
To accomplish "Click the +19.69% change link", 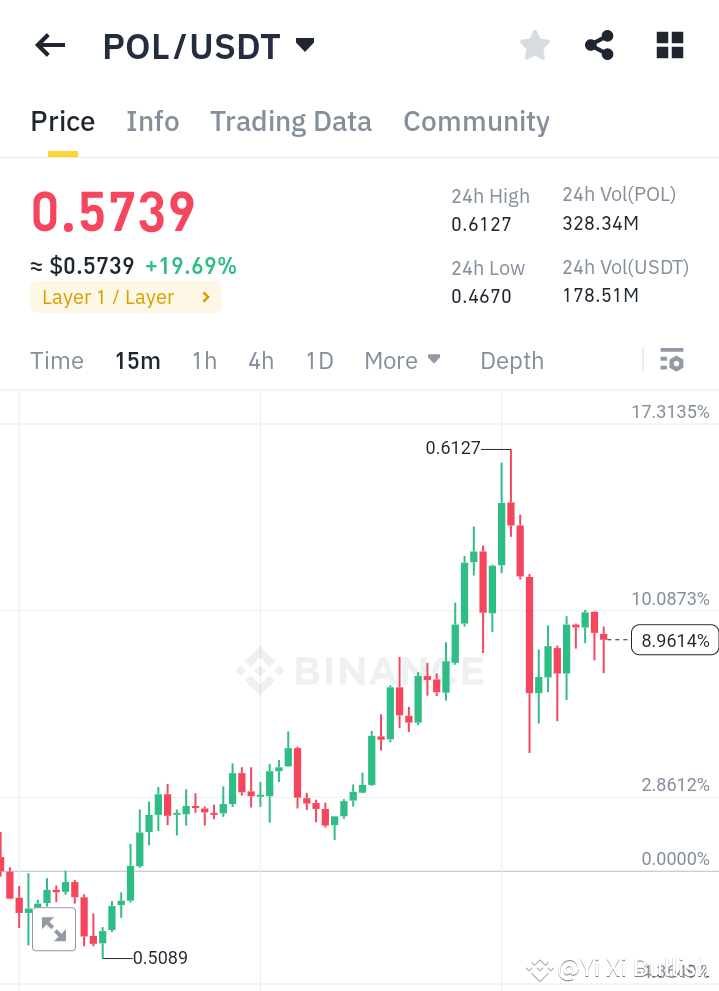I will 191,266.
